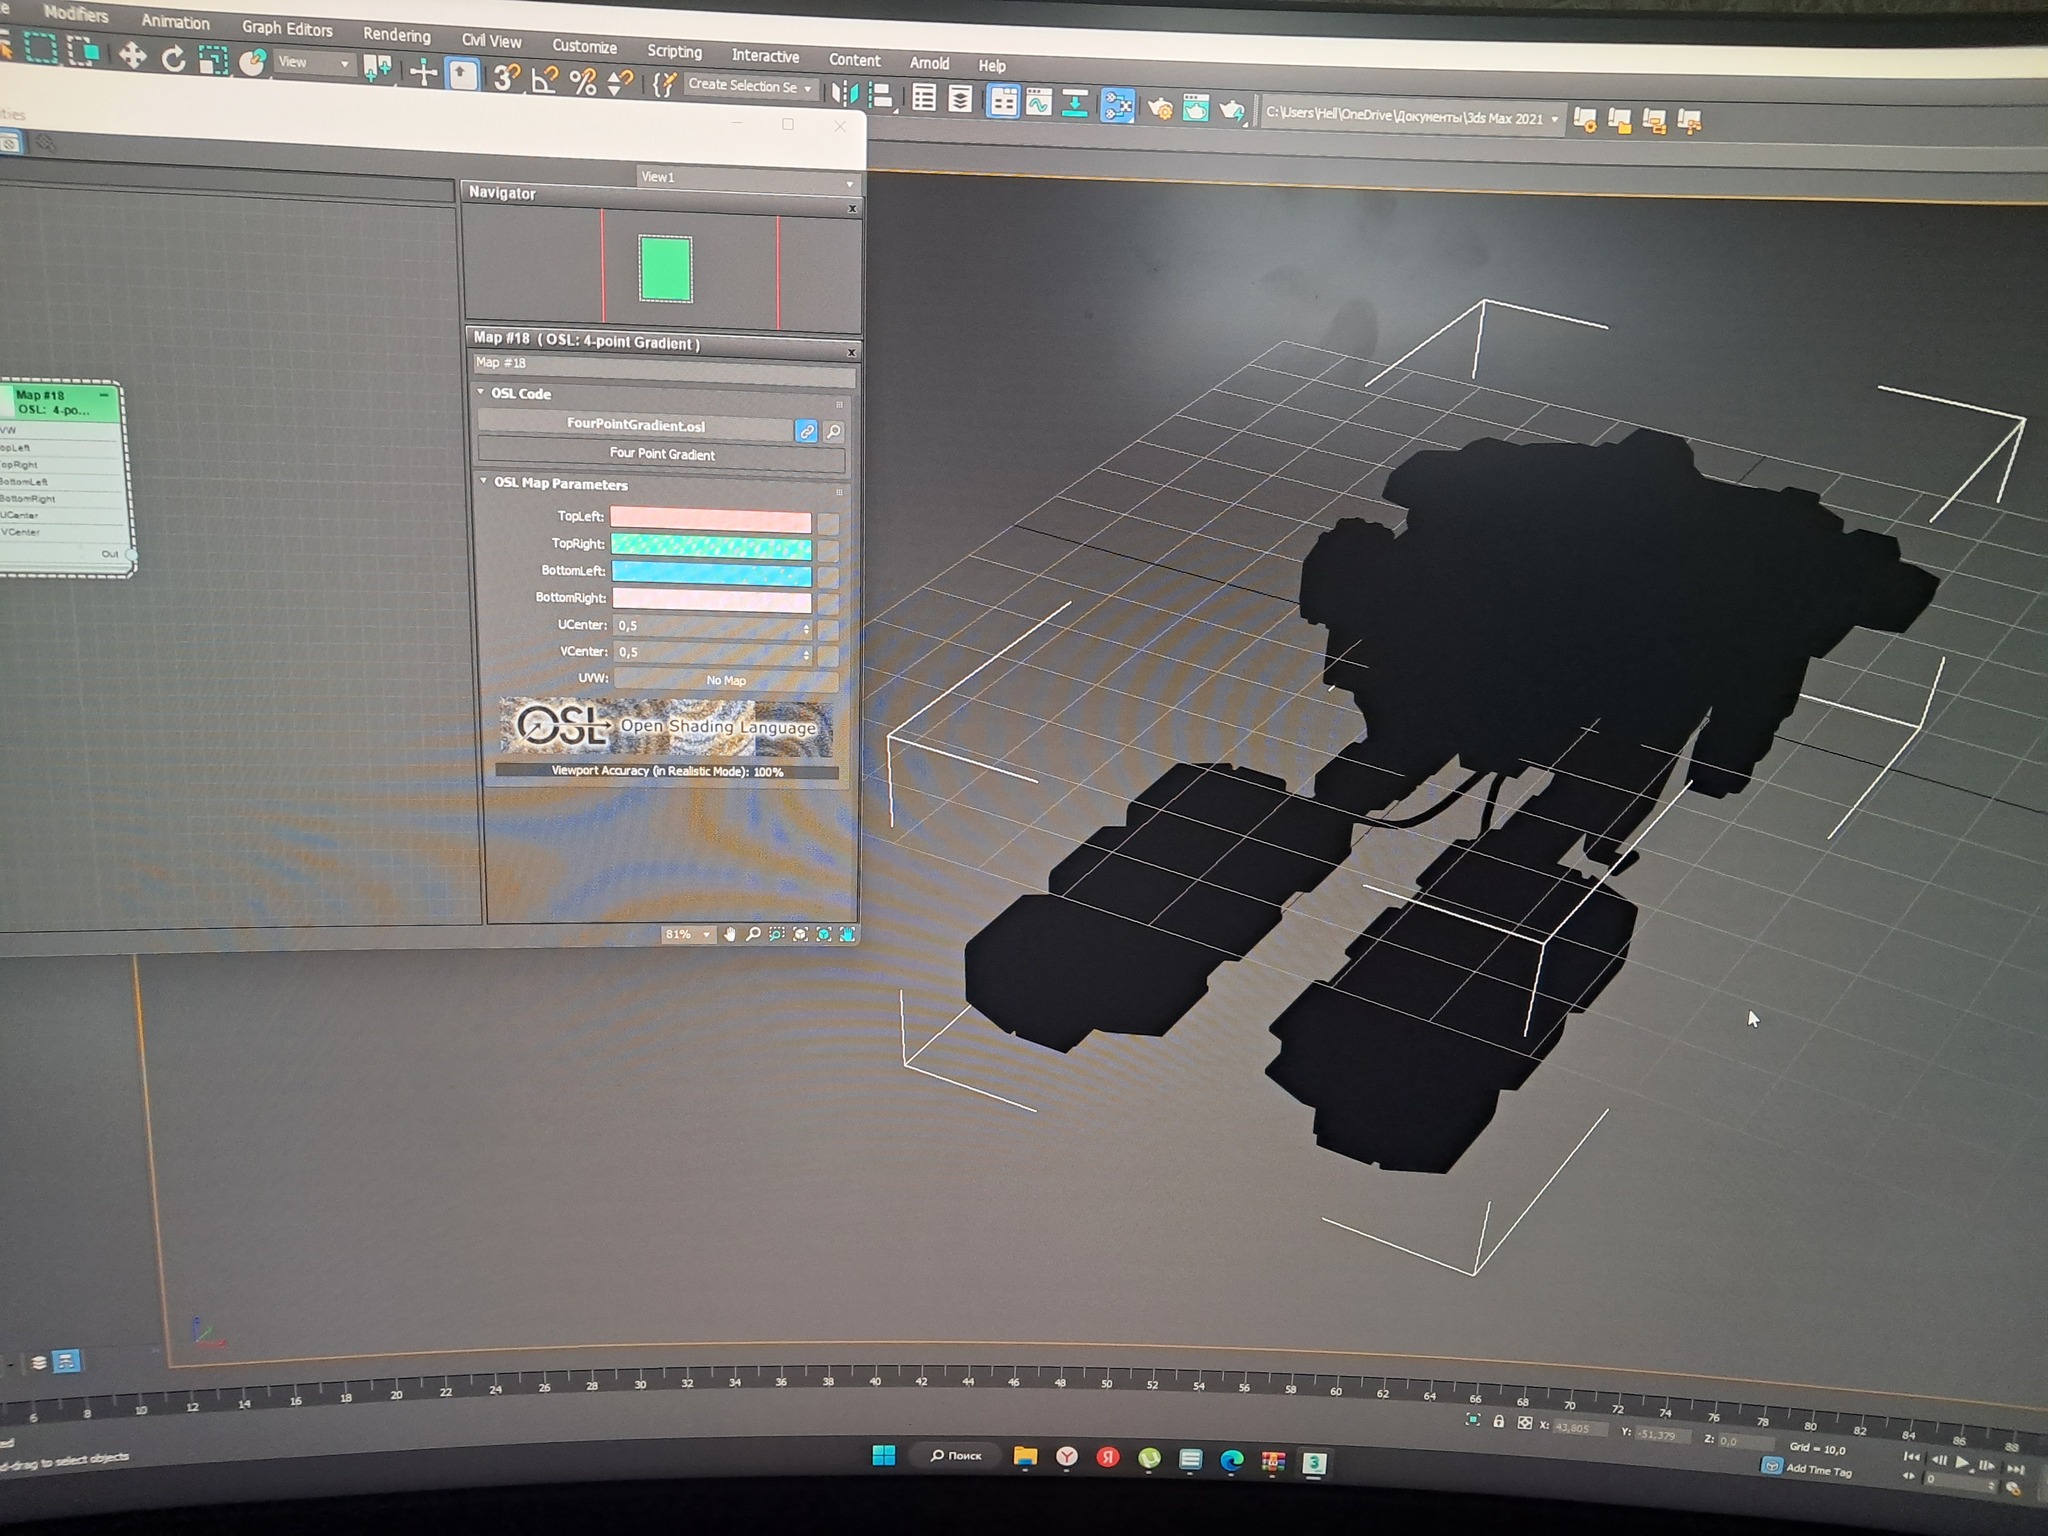This screenshot has width=2048, height=1536.
Task: Open the View coordinate system dropdown
Action: pos(314,63)
